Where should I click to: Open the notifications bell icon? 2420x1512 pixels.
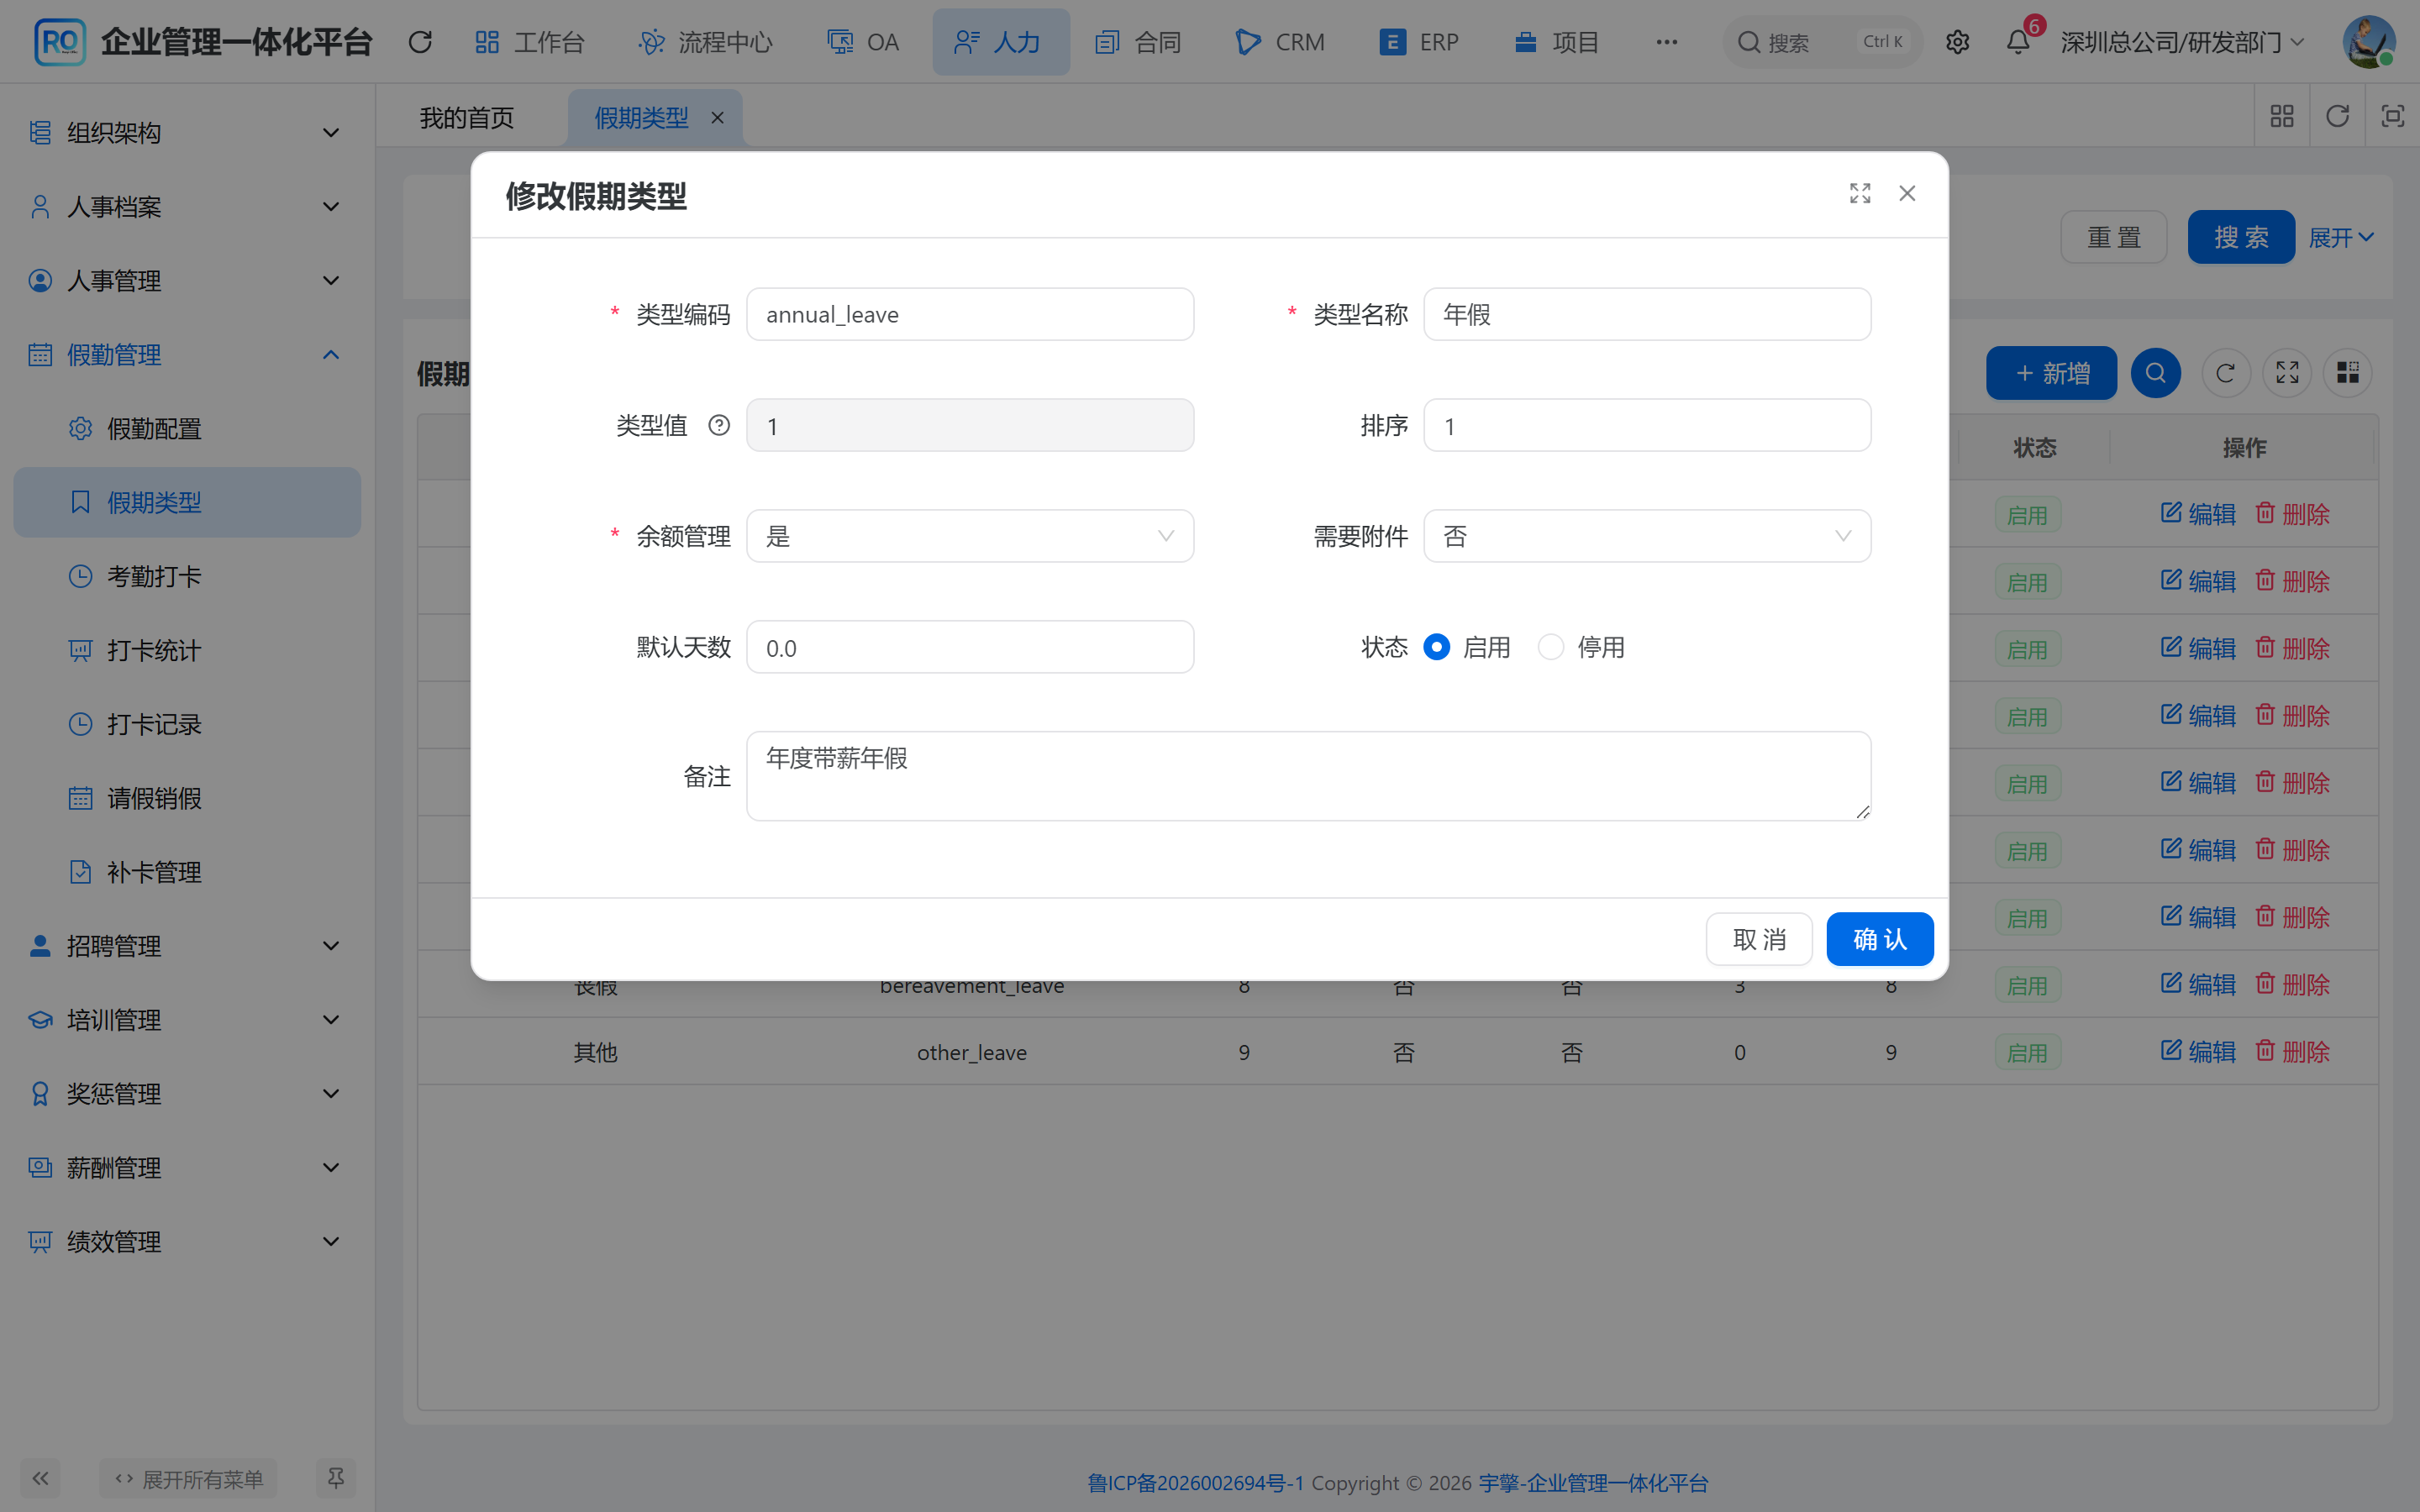2018,42
